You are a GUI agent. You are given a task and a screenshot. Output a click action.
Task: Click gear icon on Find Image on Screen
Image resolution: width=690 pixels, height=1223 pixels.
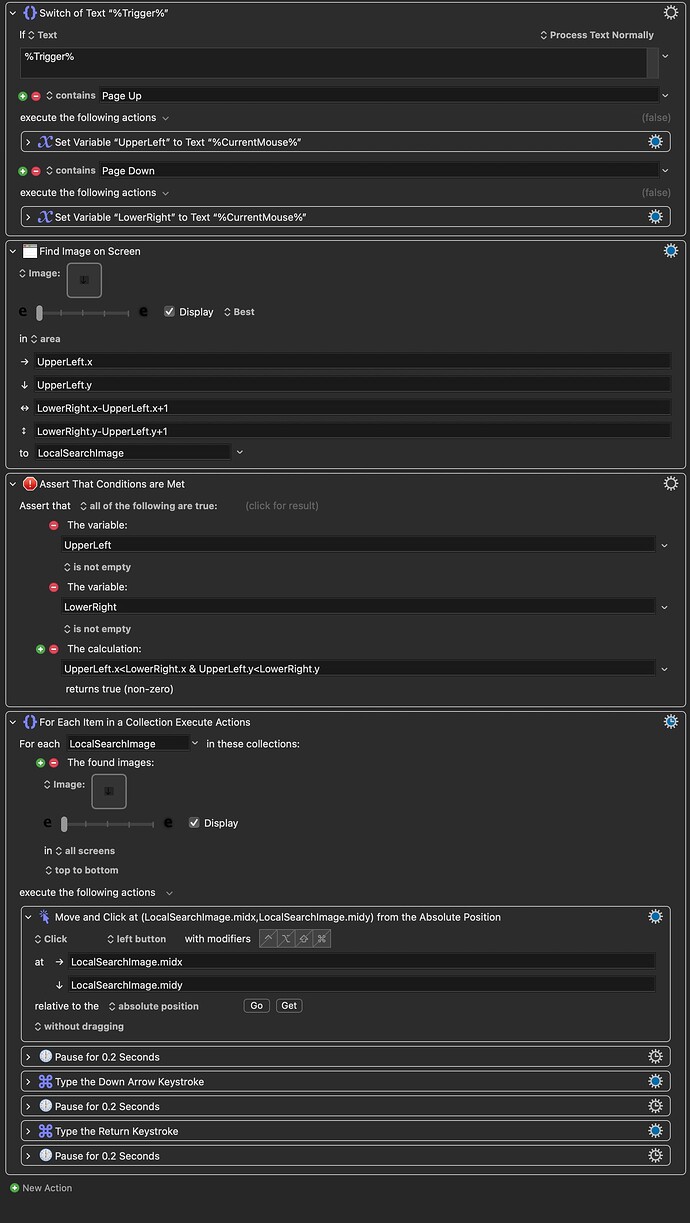click(670, 251)
